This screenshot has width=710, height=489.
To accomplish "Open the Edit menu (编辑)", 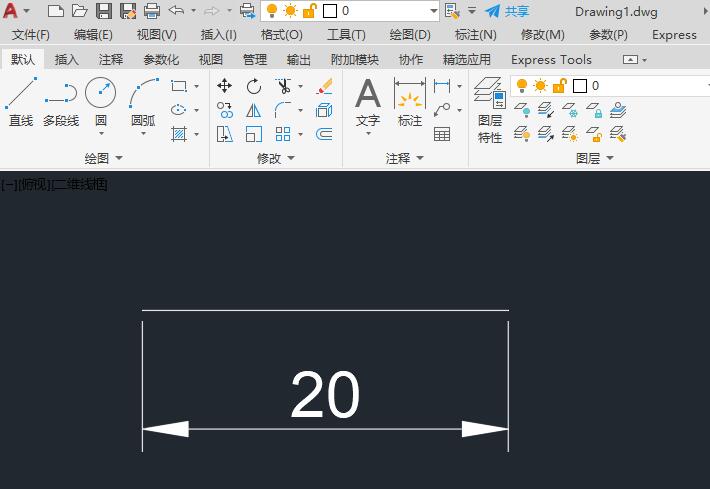I will pos(93,35).
